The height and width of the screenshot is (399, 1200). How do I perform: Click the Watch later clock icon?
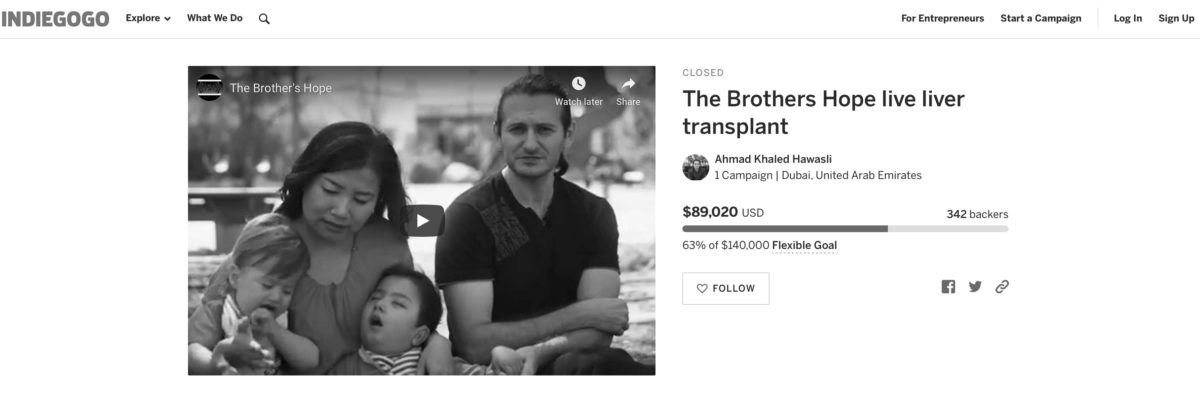[578, 84]
